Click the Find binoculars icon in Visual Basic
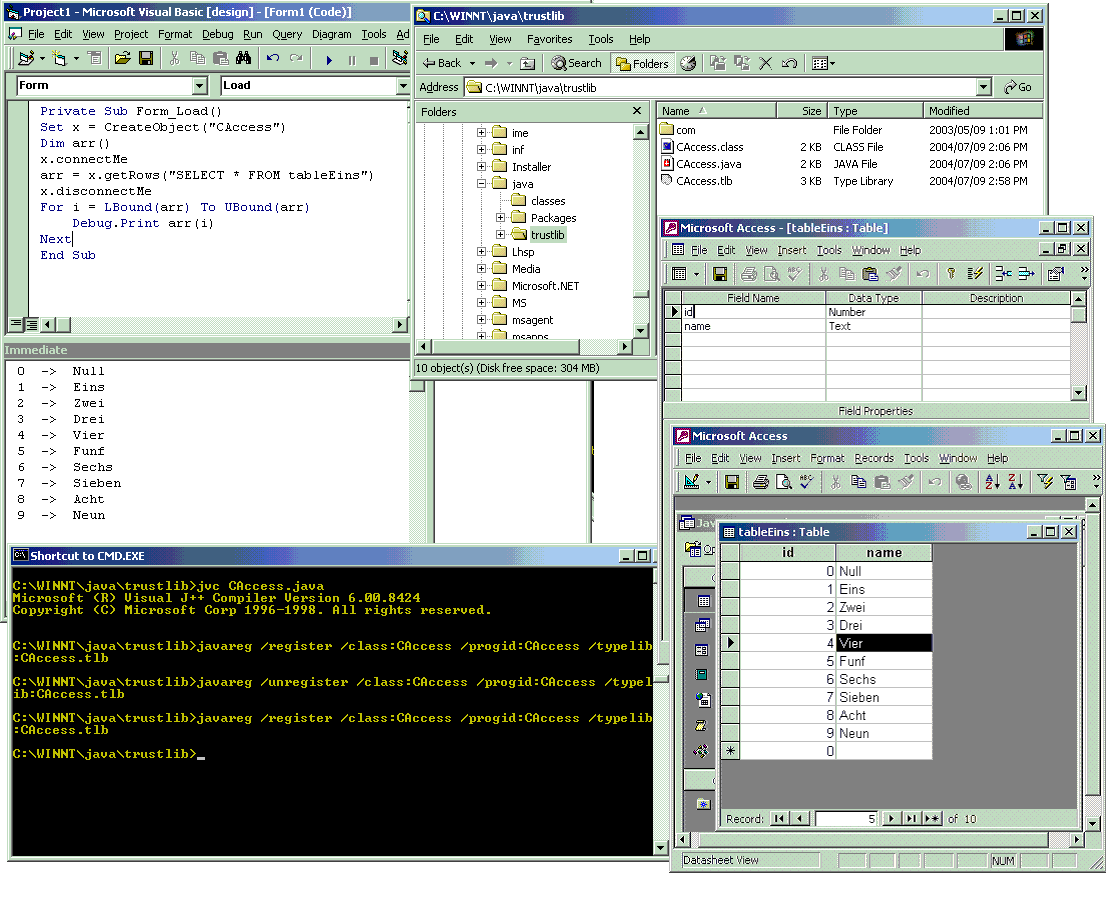This screenshot has width=1120, height=900. 243,59
